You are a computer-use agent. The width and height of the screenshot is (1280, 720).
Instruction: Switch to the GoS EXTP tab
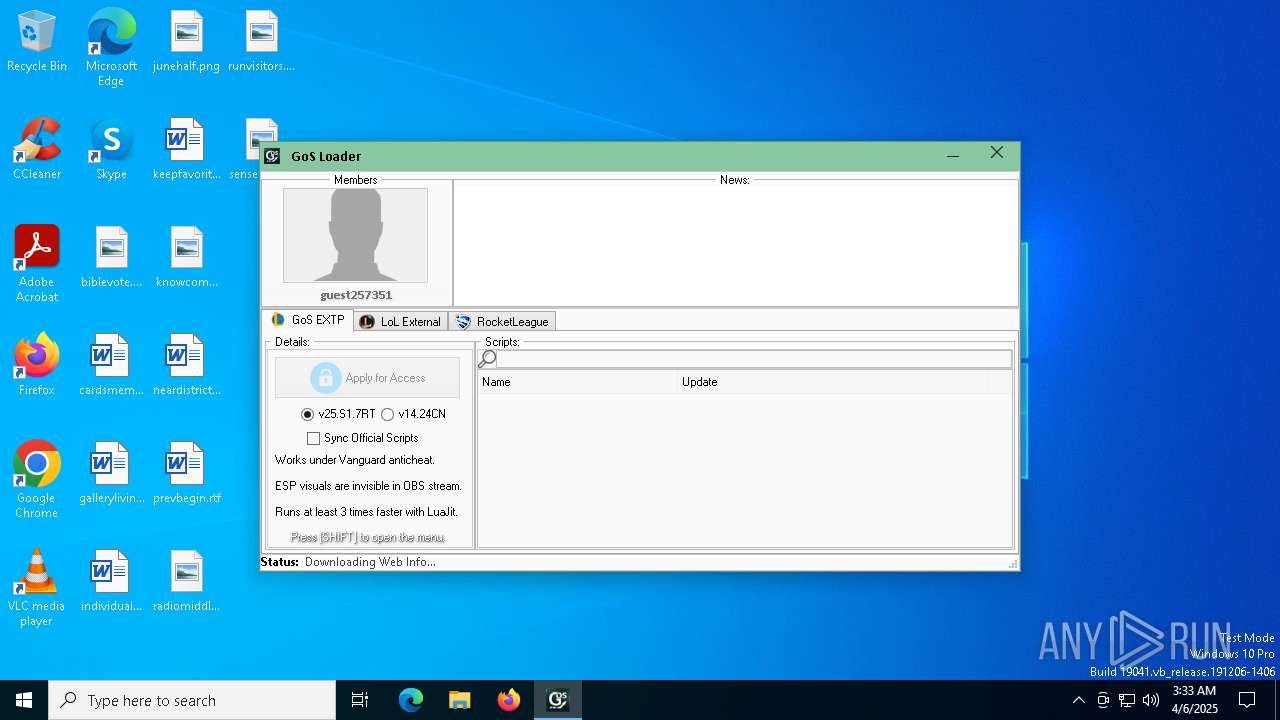tap(308, 320)
